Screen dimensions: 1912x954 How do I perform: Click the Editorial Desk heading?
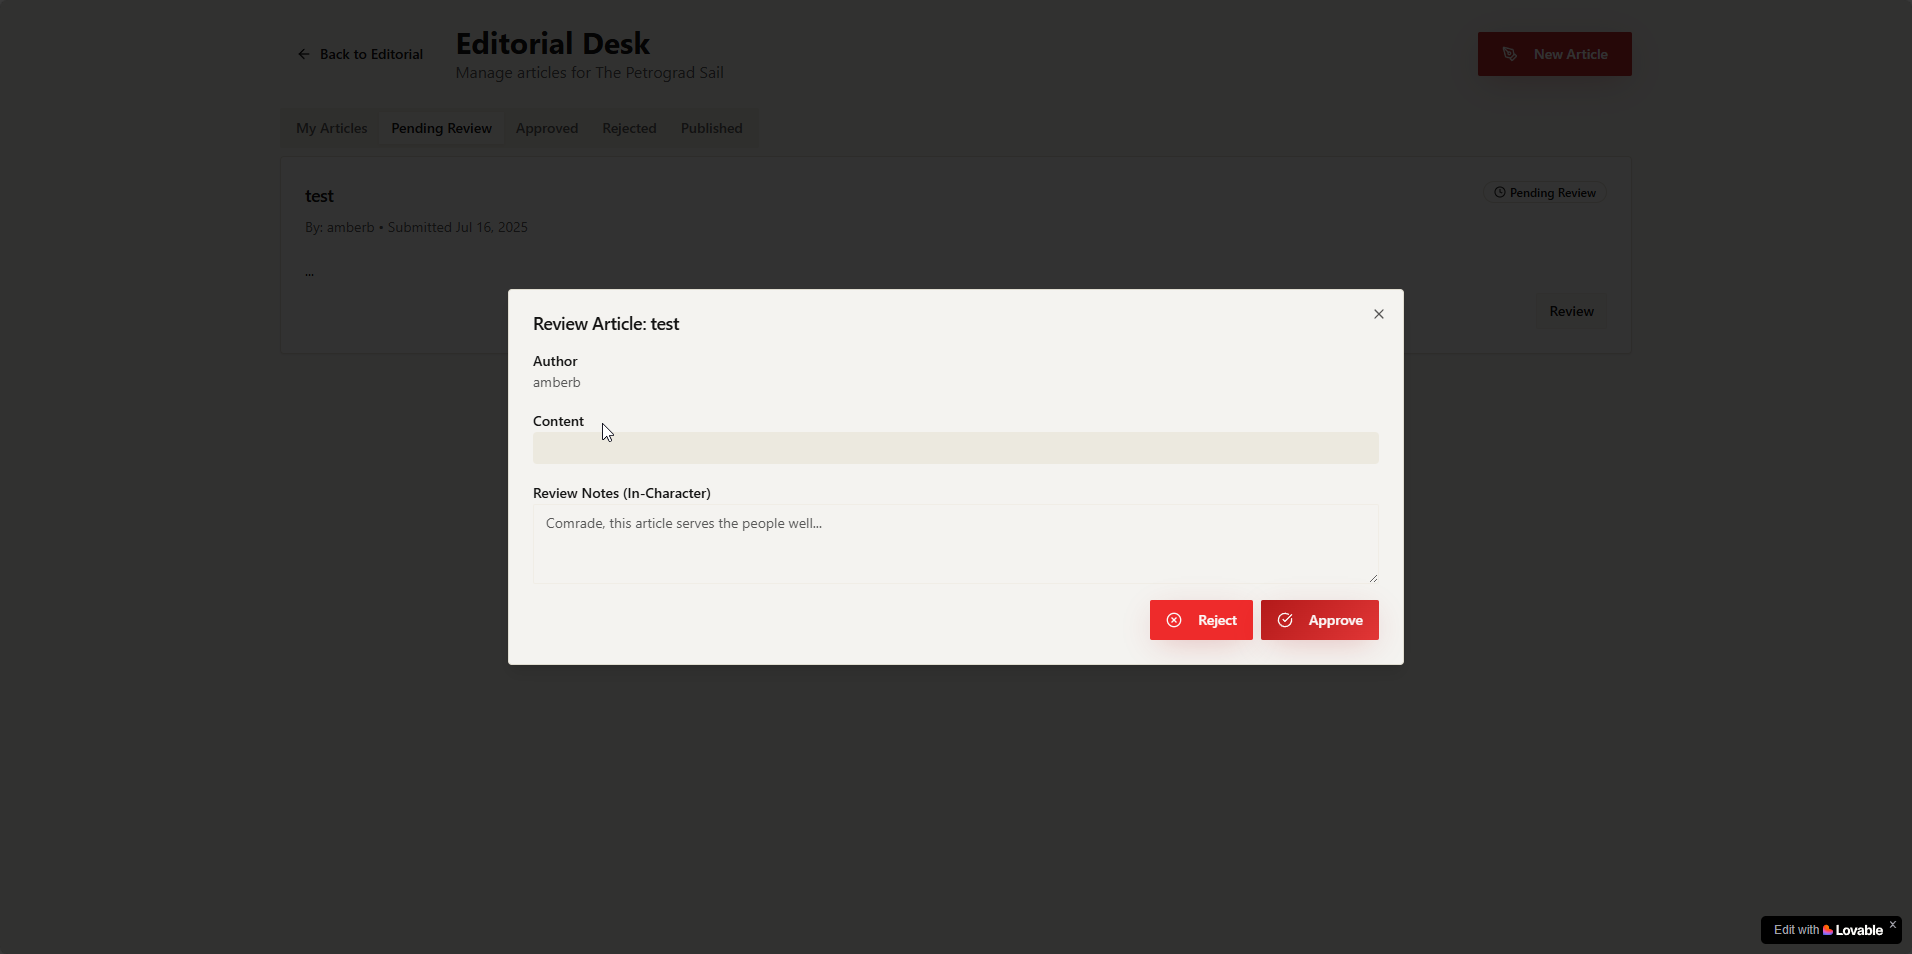point(553,44)
